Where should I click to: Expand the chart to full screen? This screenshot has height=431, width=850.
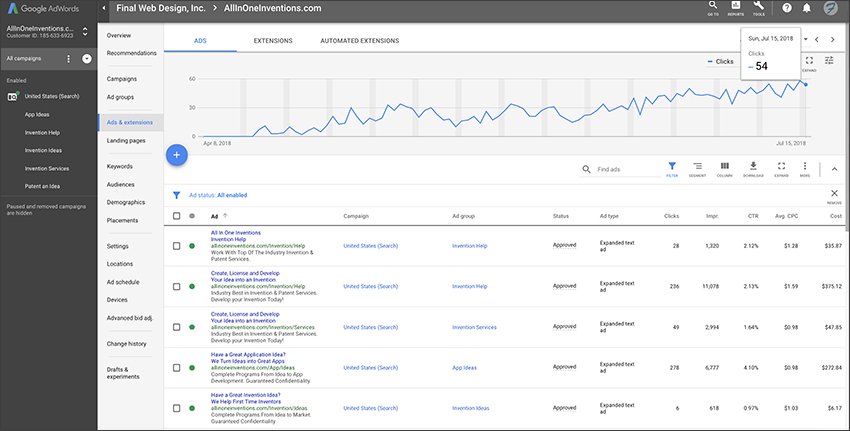tap(809, 62)
